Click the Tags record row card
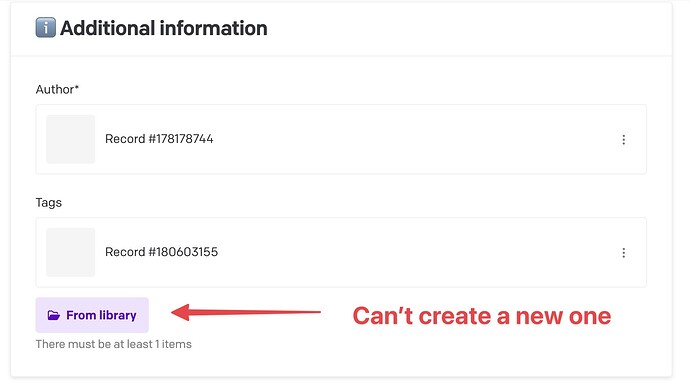The height and width of the screenshot is (388, 690). 341,252
